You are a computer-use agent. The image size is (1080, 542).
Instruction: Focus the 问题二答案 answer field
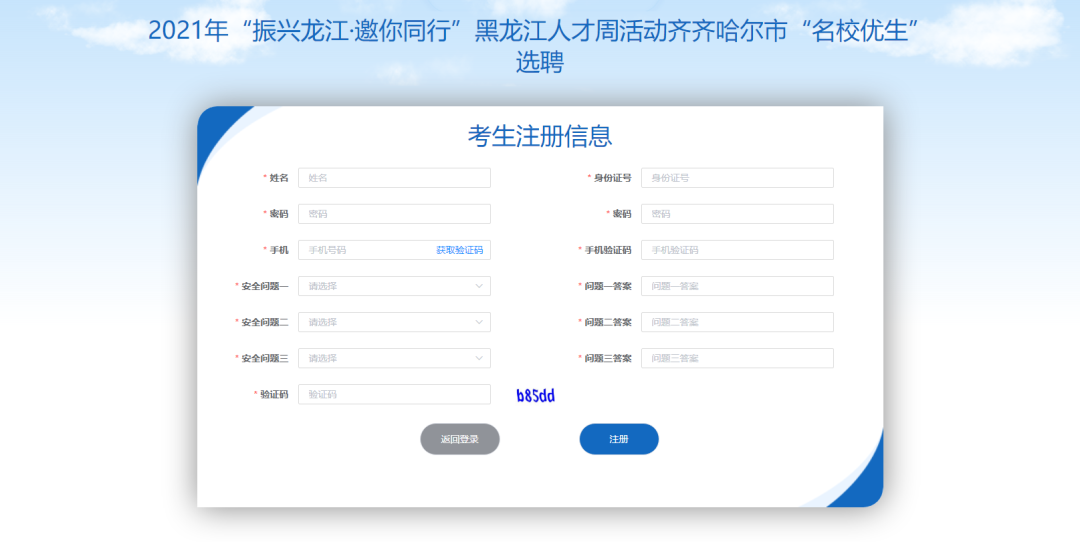[737, 322]
